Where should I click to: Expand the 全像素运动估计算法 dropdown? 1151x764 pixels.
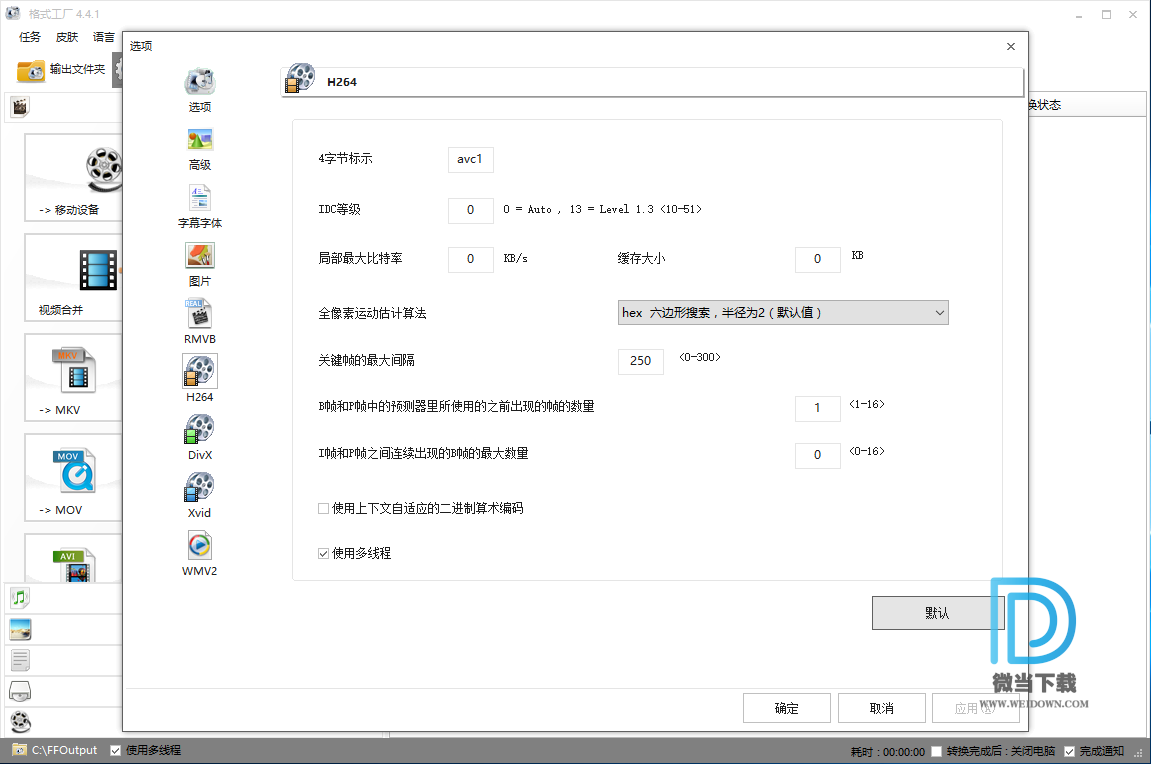783,313
